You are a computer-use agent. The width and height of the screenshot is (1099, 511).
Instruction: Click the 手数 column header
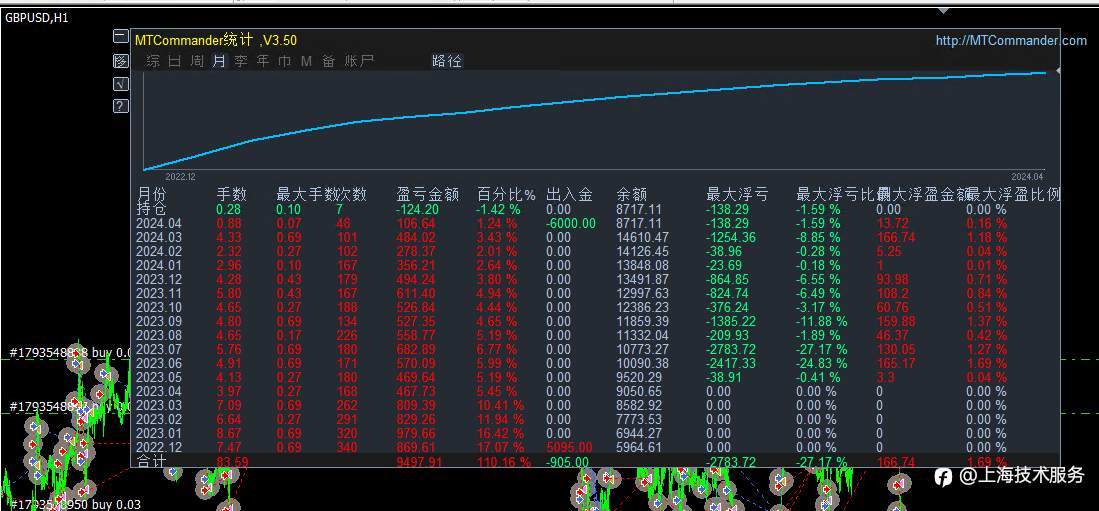click(231, 195)
